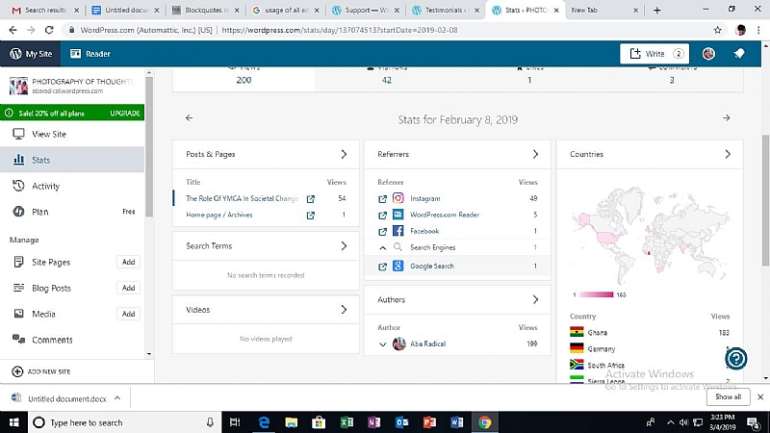Go to previous day's stats arrow
Image resolution: width=770 pixels, height=433 pixels.
tap(189, 118)
